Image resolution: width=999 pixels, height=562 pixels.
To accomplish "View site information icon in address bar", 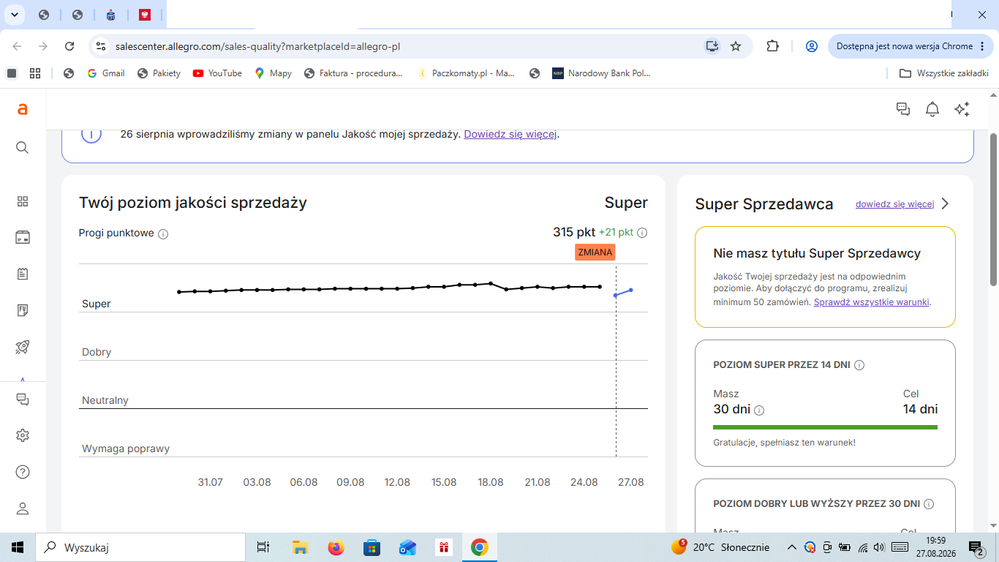I will click(101, 46).
